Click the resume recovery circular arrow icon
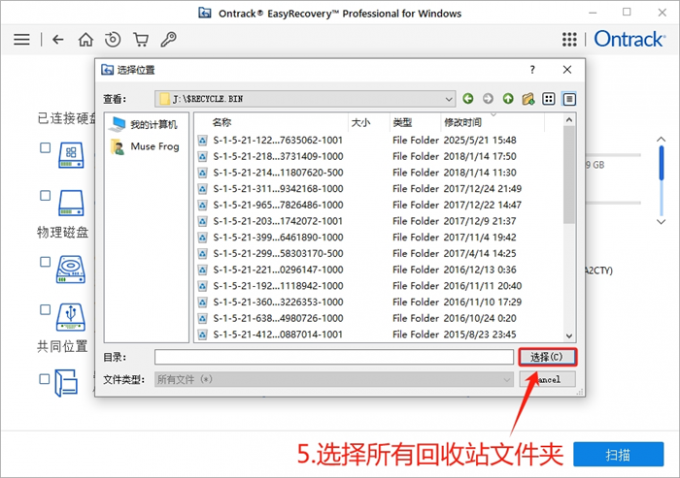 113,39
